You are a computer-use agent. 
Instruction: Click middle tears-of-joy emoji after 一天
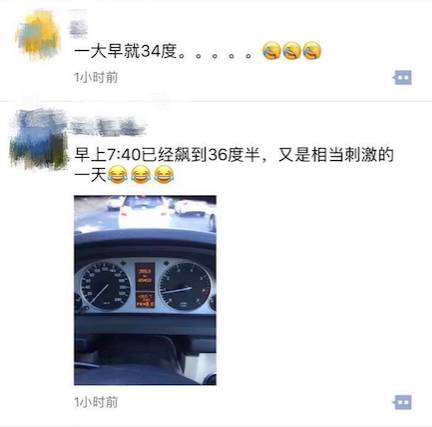140,174
